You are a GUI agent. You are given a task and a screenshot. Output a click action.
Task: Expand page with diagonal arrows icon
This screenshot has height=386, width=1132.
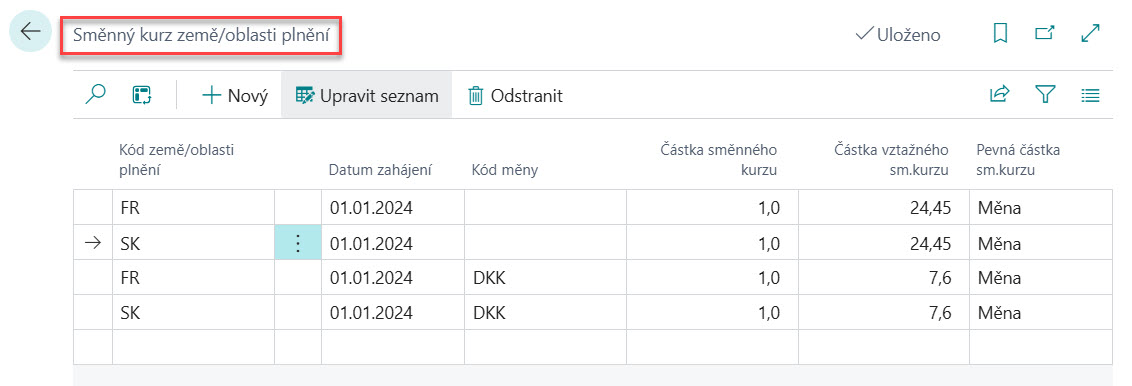coord(1090,33)
